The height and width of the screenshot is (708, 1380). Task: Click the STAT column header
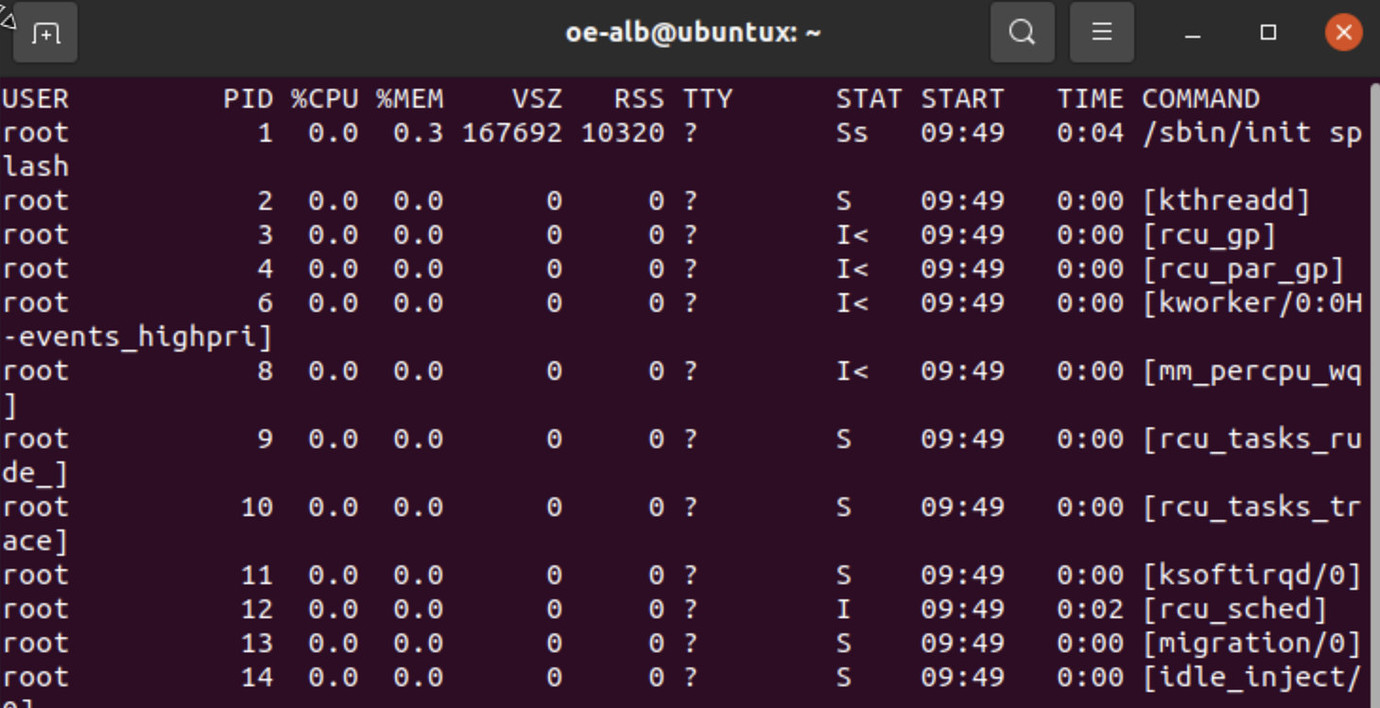tap(868, 98)
